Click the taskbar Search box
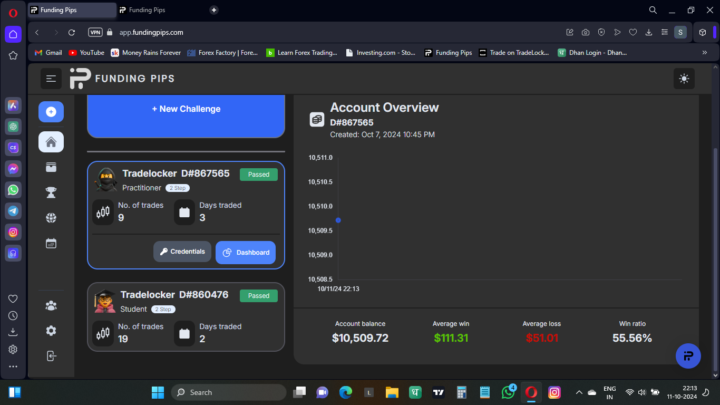Image resolution: width=720 pixels, height=405 pixels. click(229, 393)
